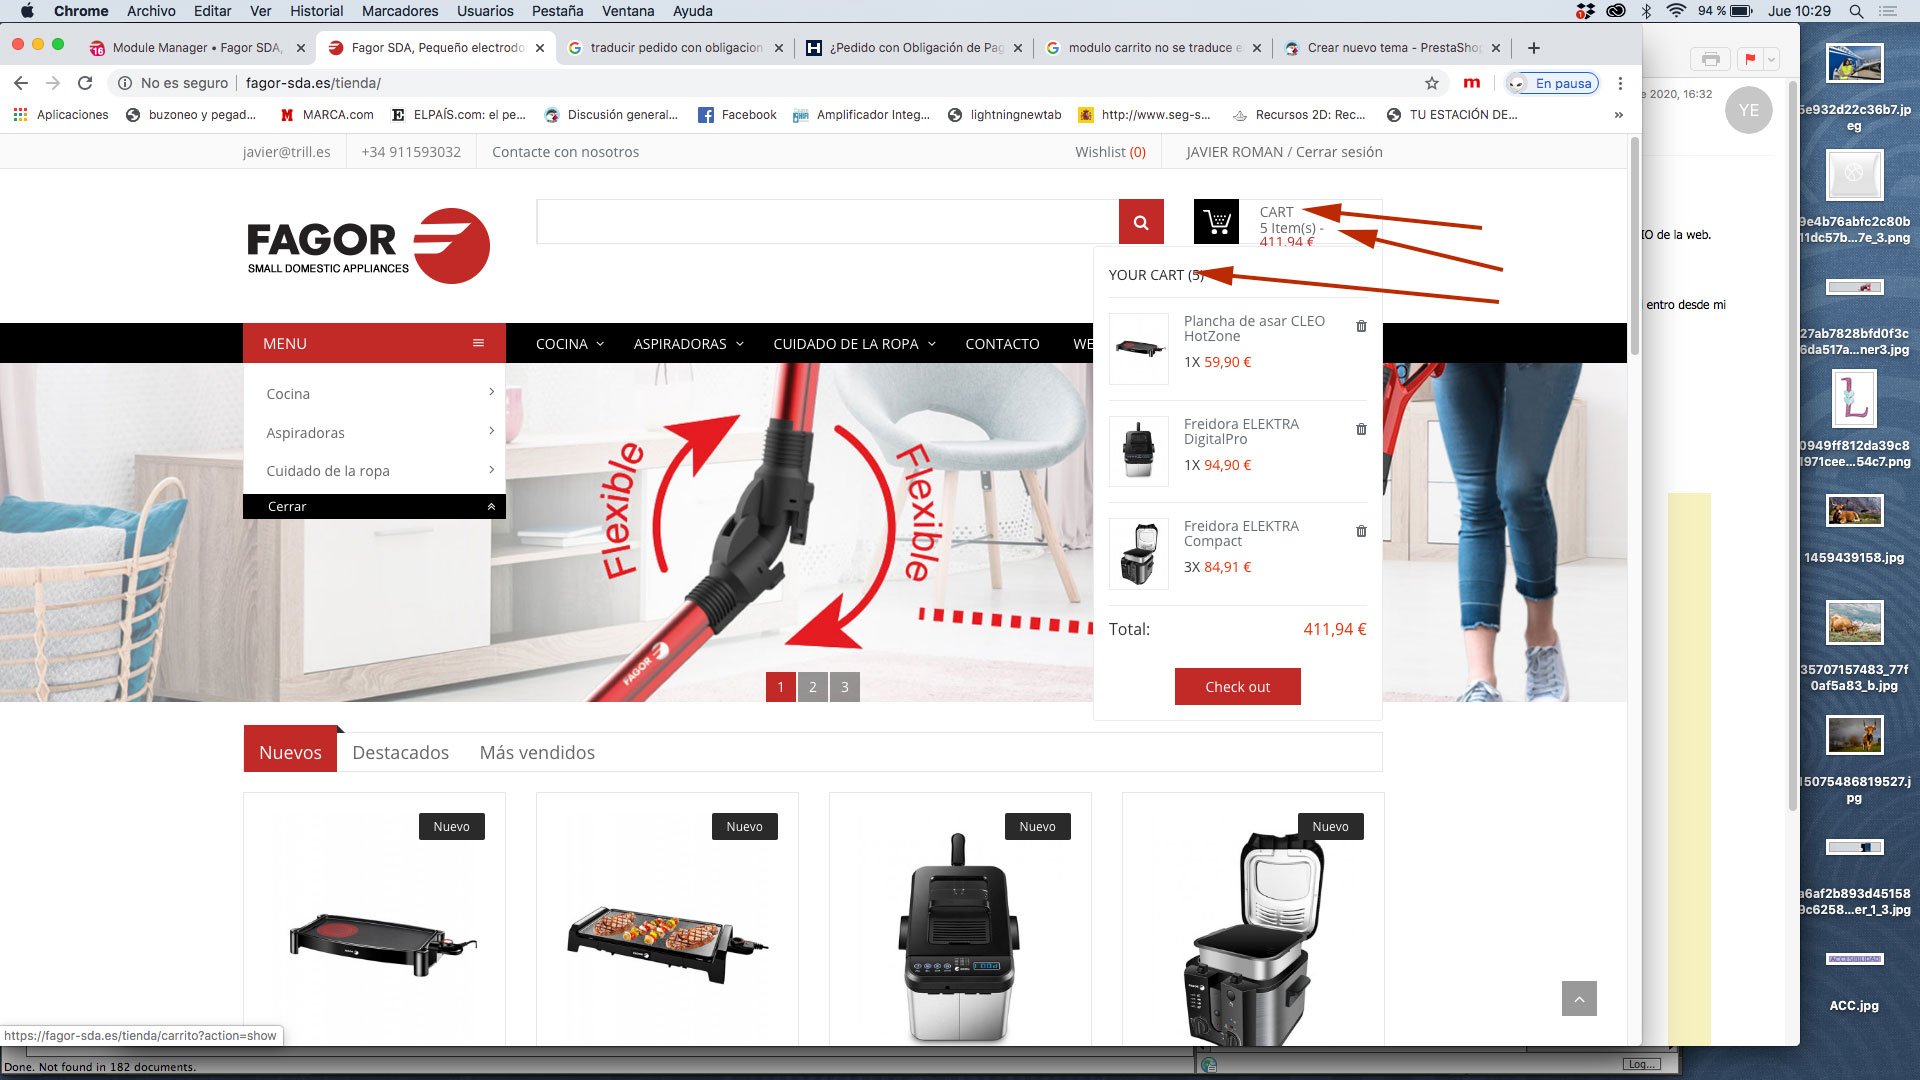The height and width of the screenshot is (1080, 1920).
Task: Click the product search input field
Action: pyautogui.click(x=827, y=222)
